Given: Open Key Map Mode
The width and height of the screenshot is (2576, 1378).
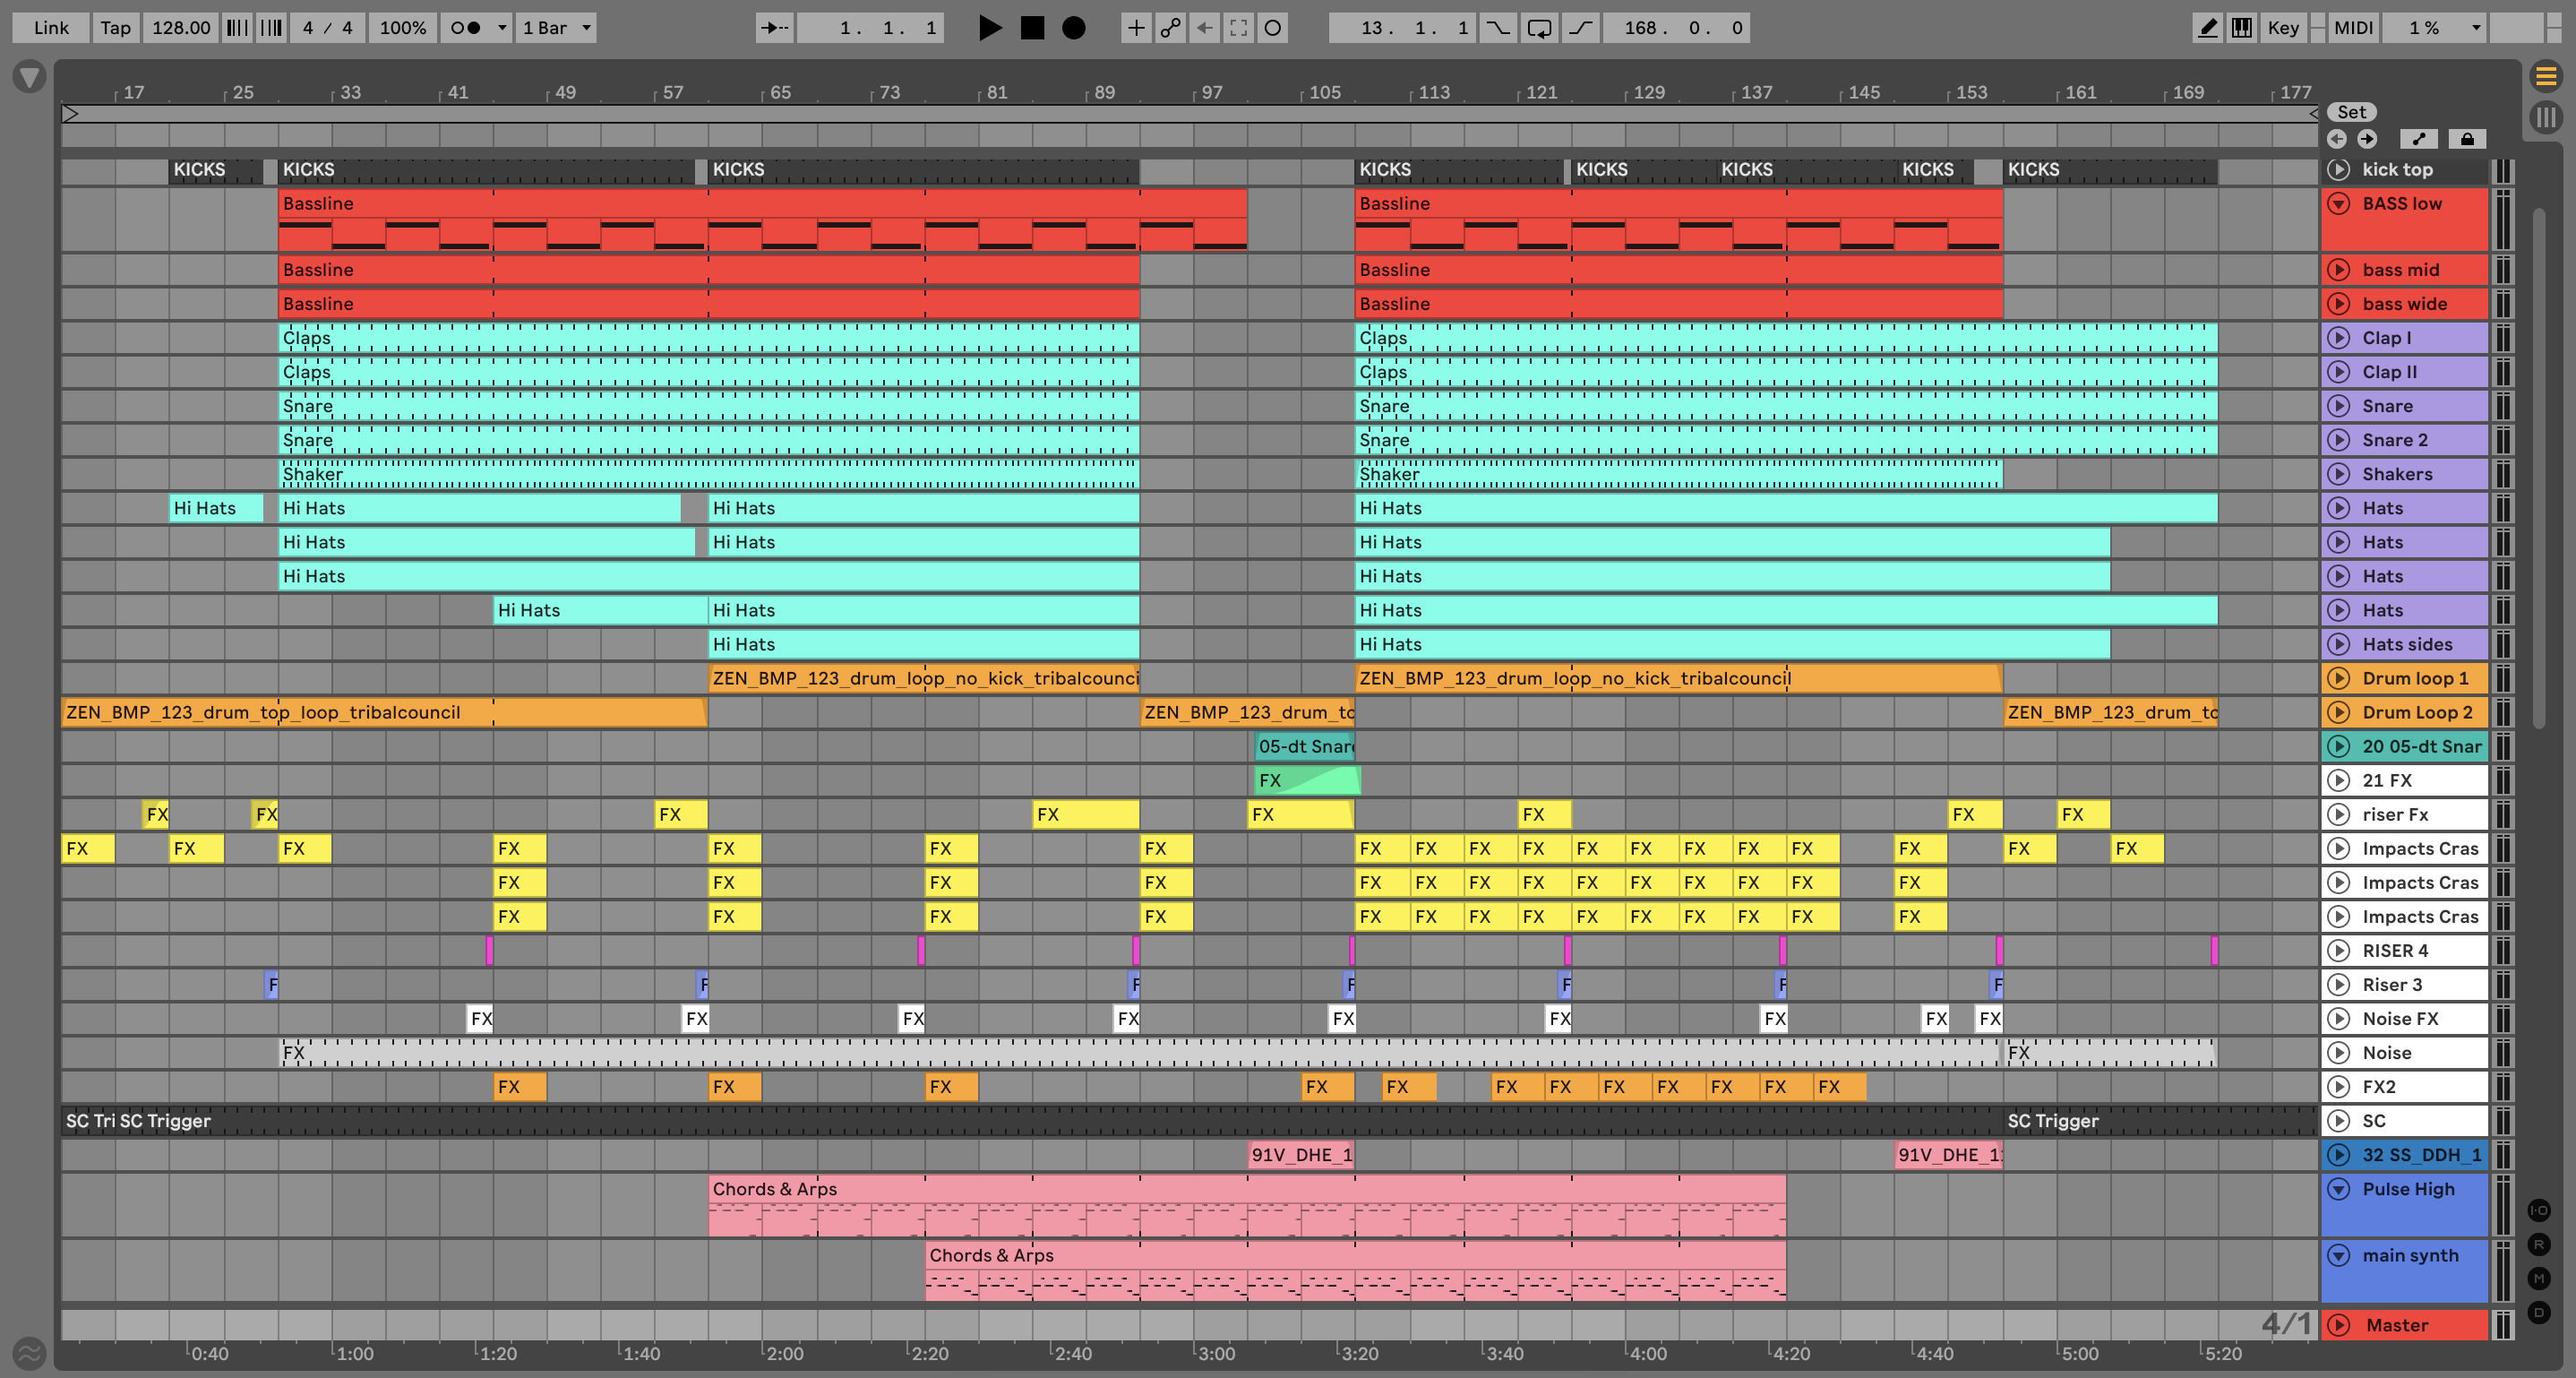Looking at the screenshot, I should [2283, 28].
